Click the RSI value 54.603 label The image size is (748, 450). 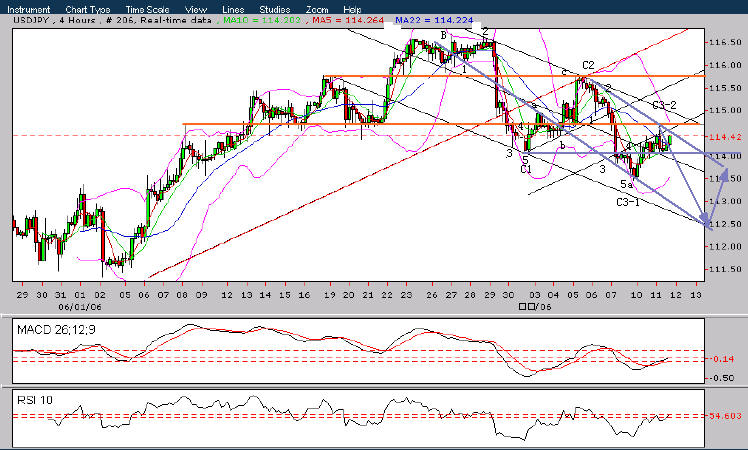point(726,416)
